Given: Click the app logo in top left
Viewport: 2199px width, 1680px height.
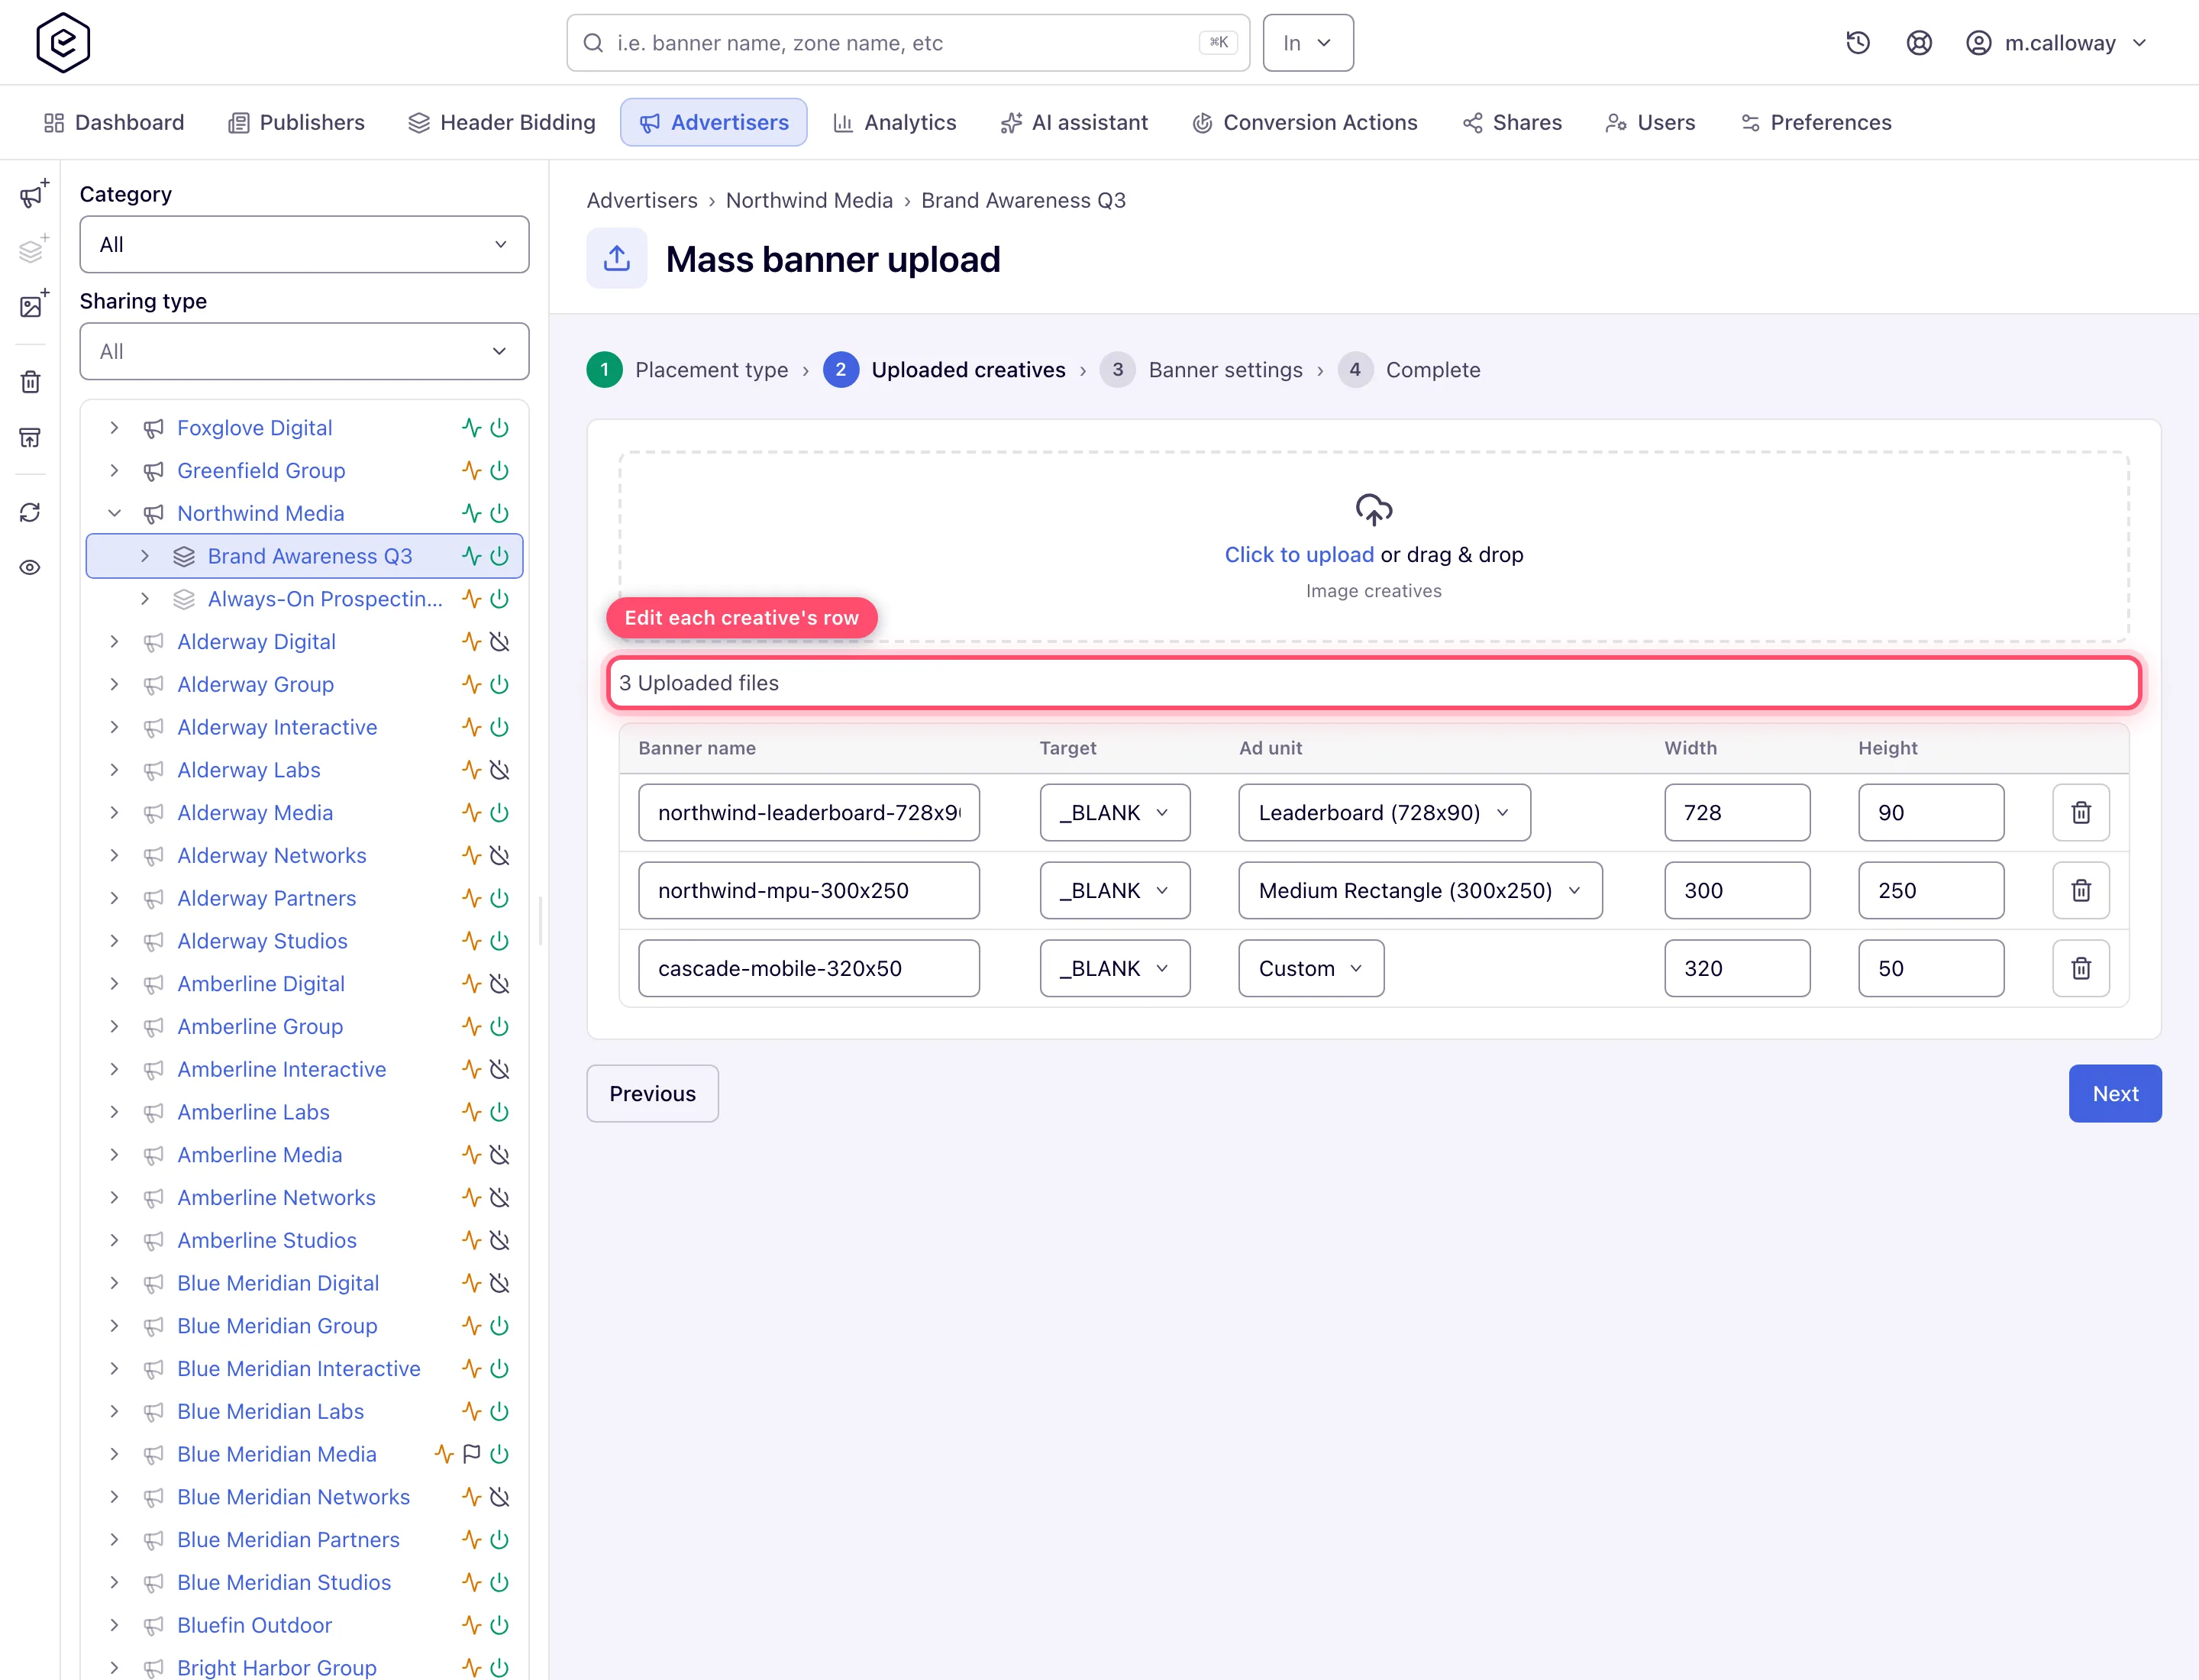Looking at the screenshot, I should tap(63, 43).
